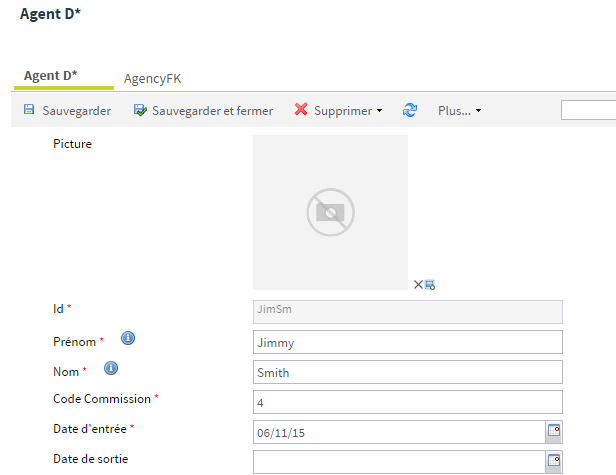Expand the Supprimer dropdown arrow
Screen dimensions: 616x475
[x=379, y=111]
